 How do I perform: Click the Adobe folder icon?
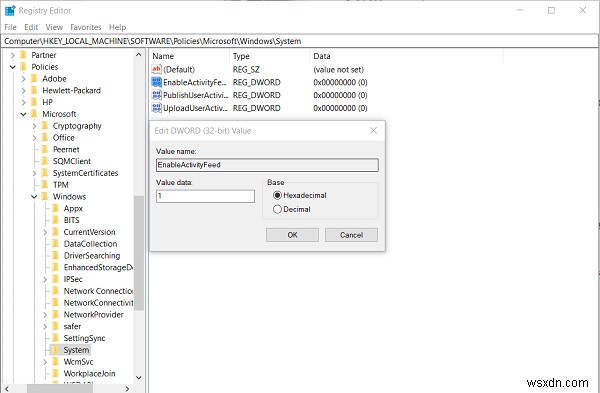coord(34,78)
